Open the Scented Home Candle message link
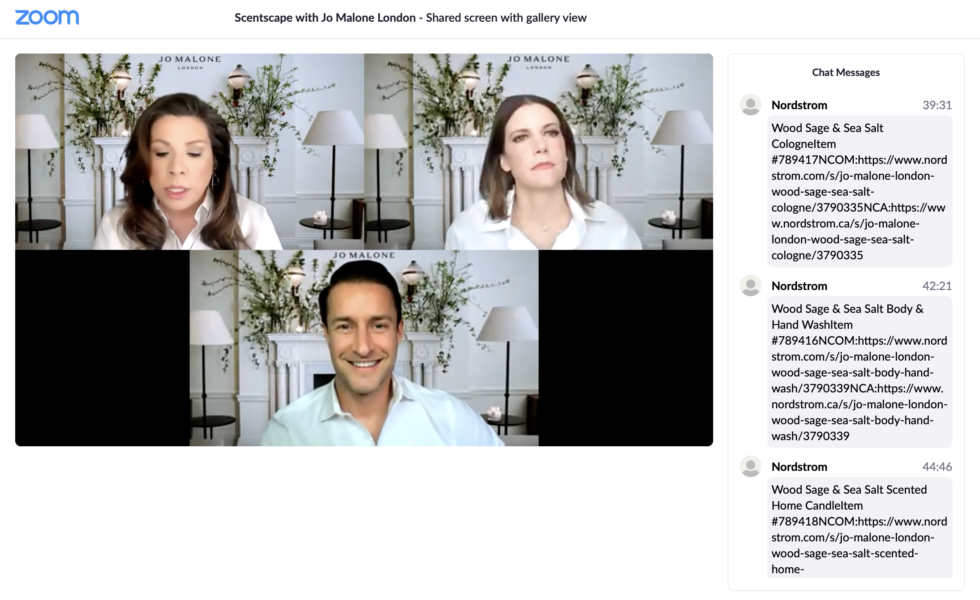 coord(858,537)
